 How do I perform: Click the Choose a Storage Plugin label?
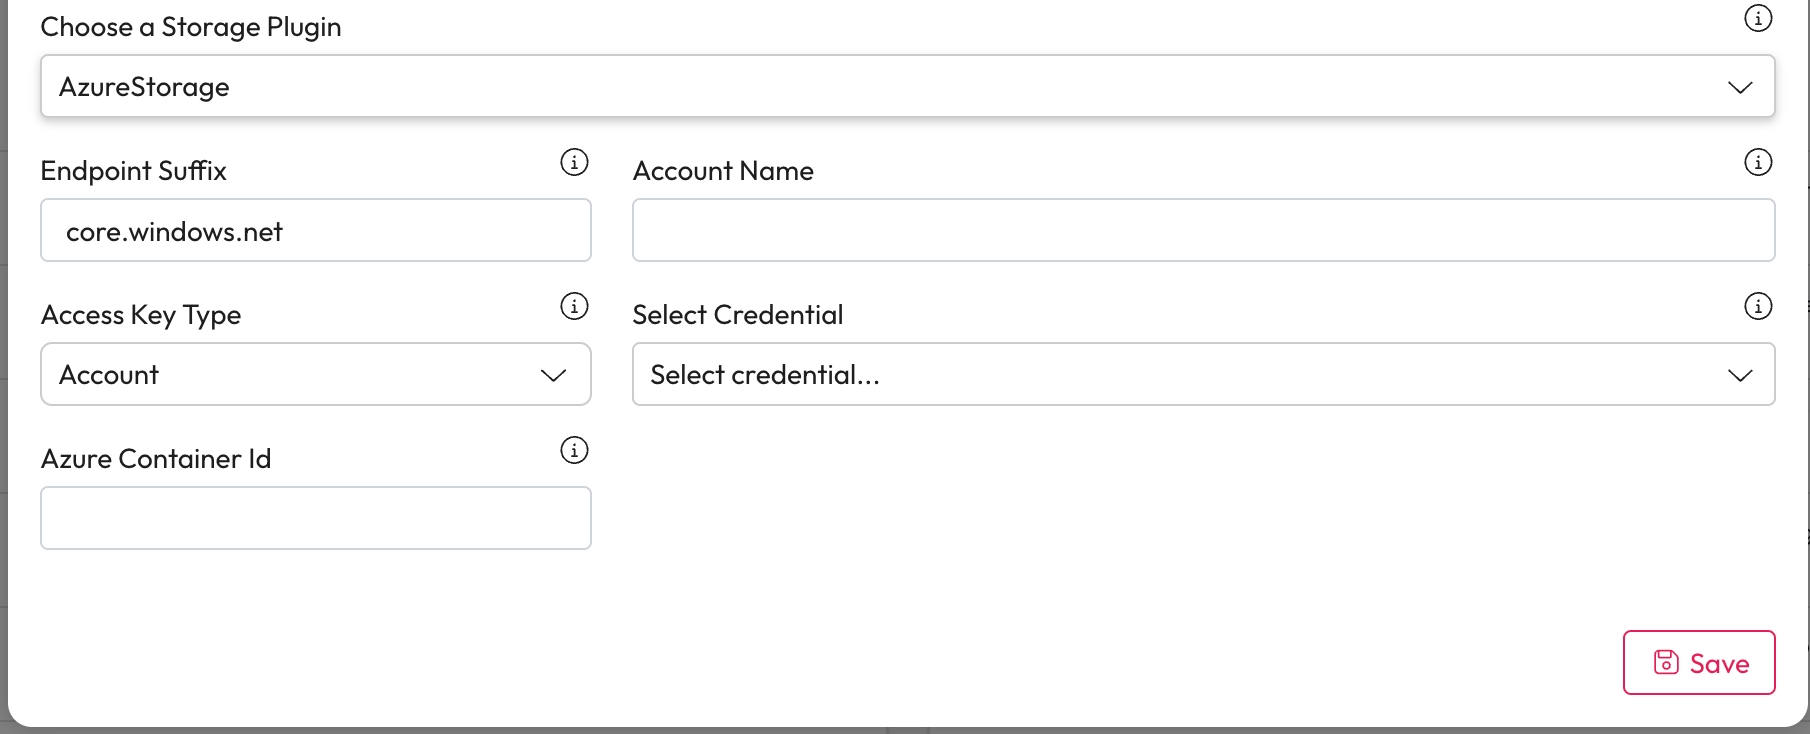(191, 27)
